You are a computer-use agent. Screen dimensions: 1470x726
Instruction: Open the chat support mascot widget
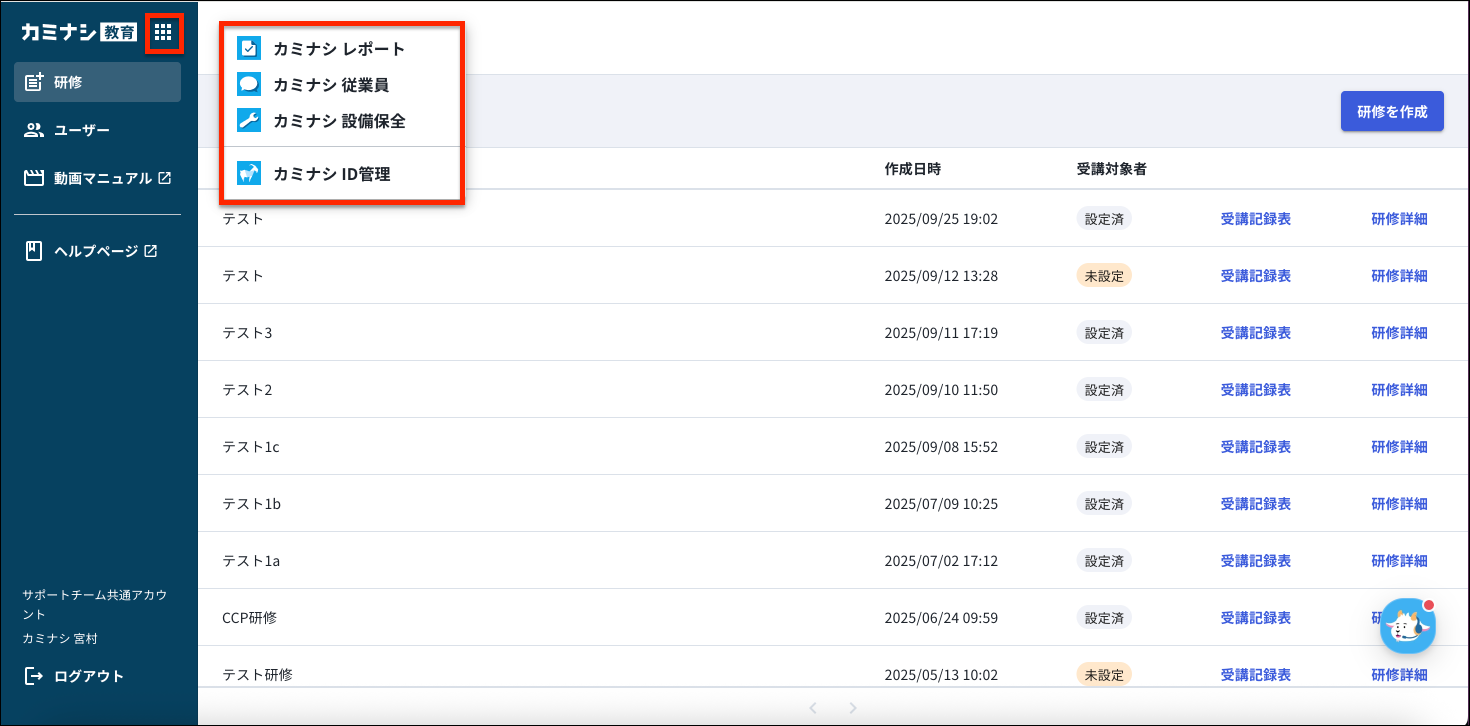click(1408, 626)
